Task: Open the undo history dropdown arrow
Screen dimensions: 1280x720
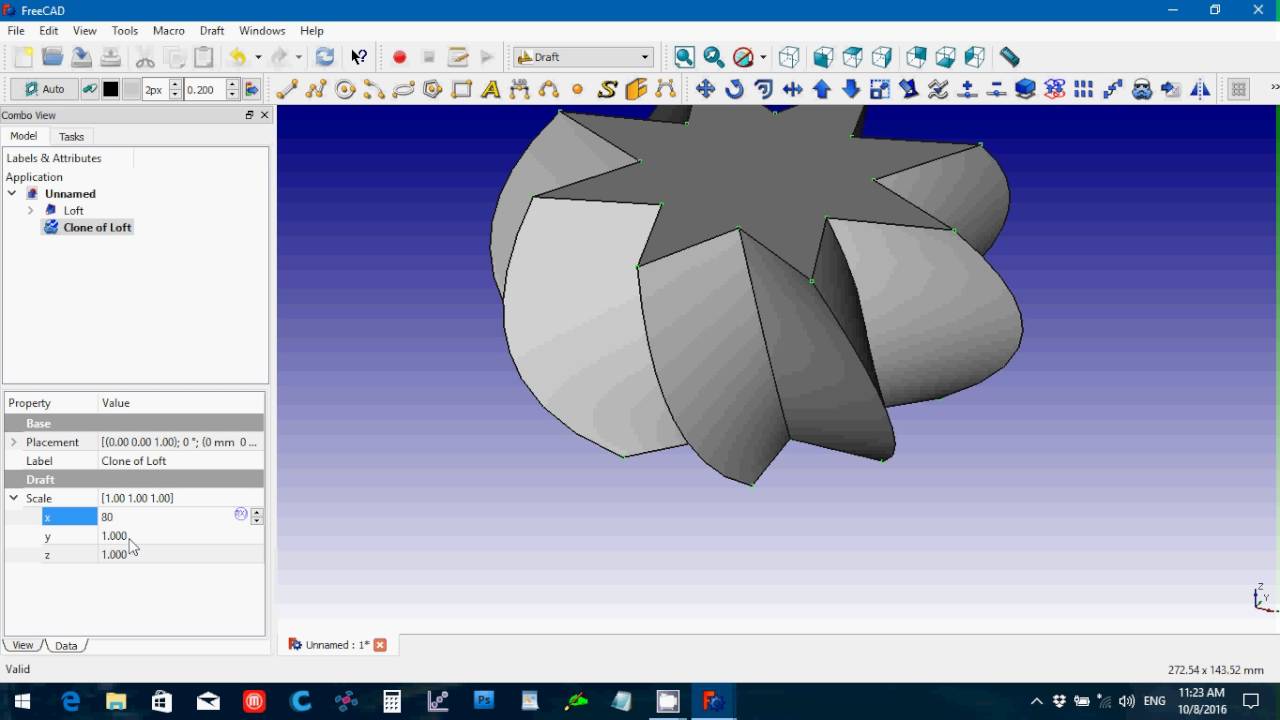Action: click(257, 57)
